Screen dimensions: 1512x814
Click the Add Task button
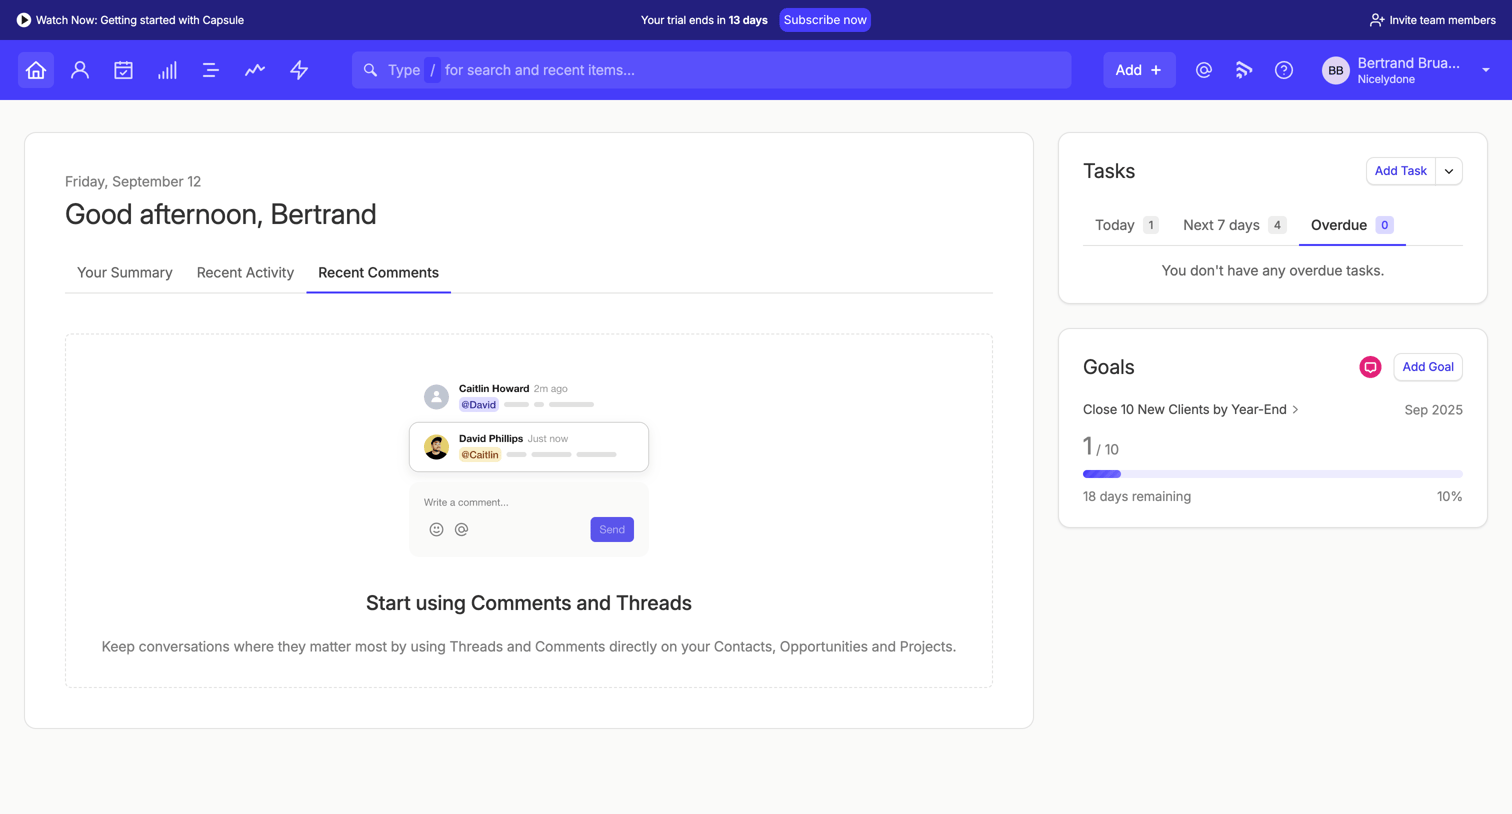1400,171
